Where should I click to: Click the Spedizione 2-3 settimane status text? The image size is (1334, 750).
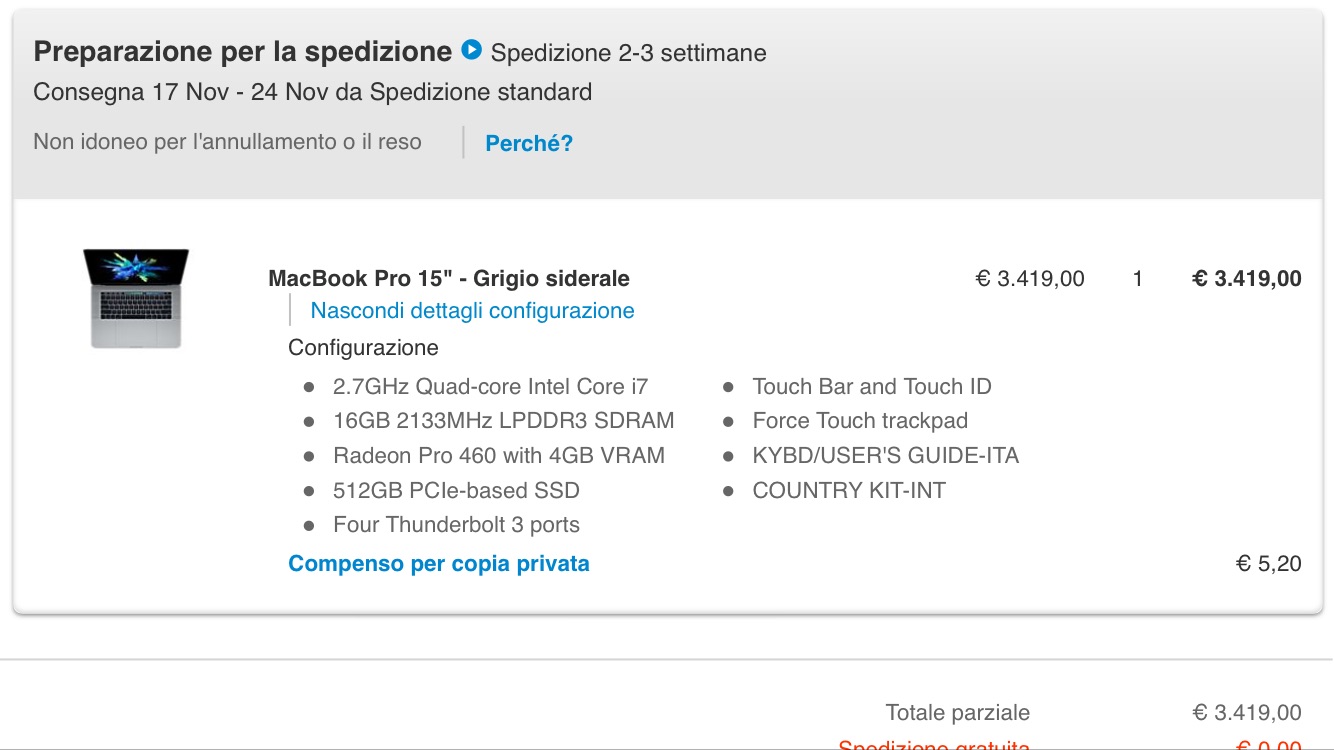tap(629, 53)
